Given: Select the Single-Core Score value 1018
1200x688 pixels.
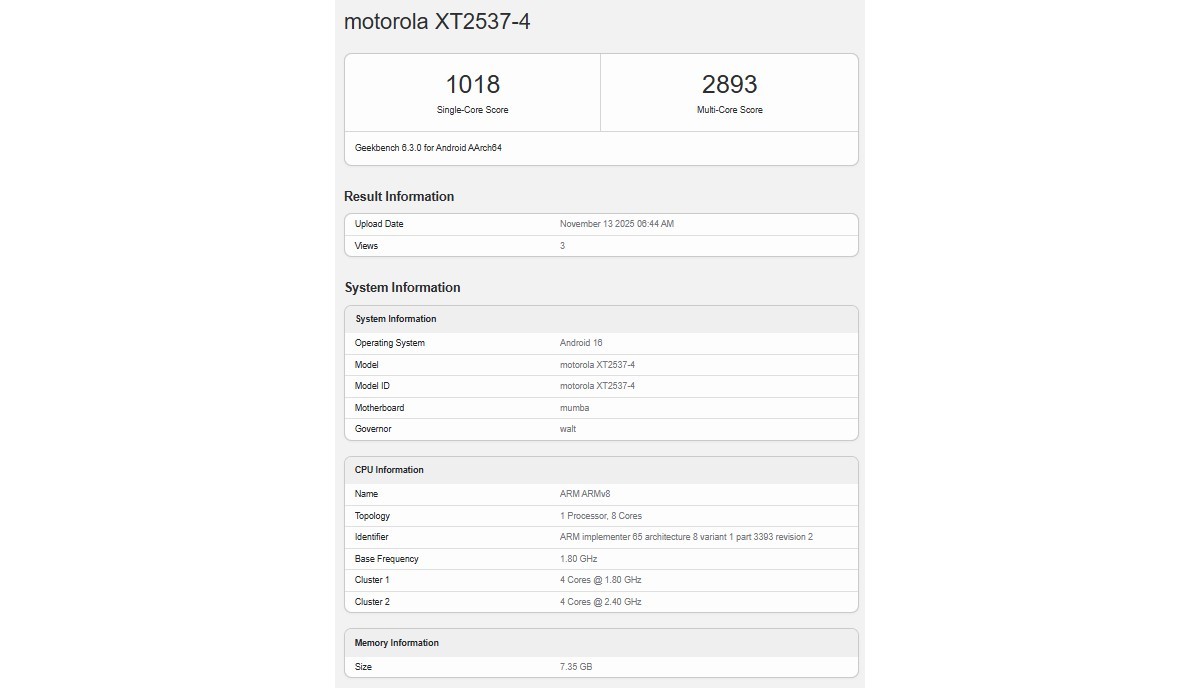Looking at the screenshot, I should (x=472, y=84).
